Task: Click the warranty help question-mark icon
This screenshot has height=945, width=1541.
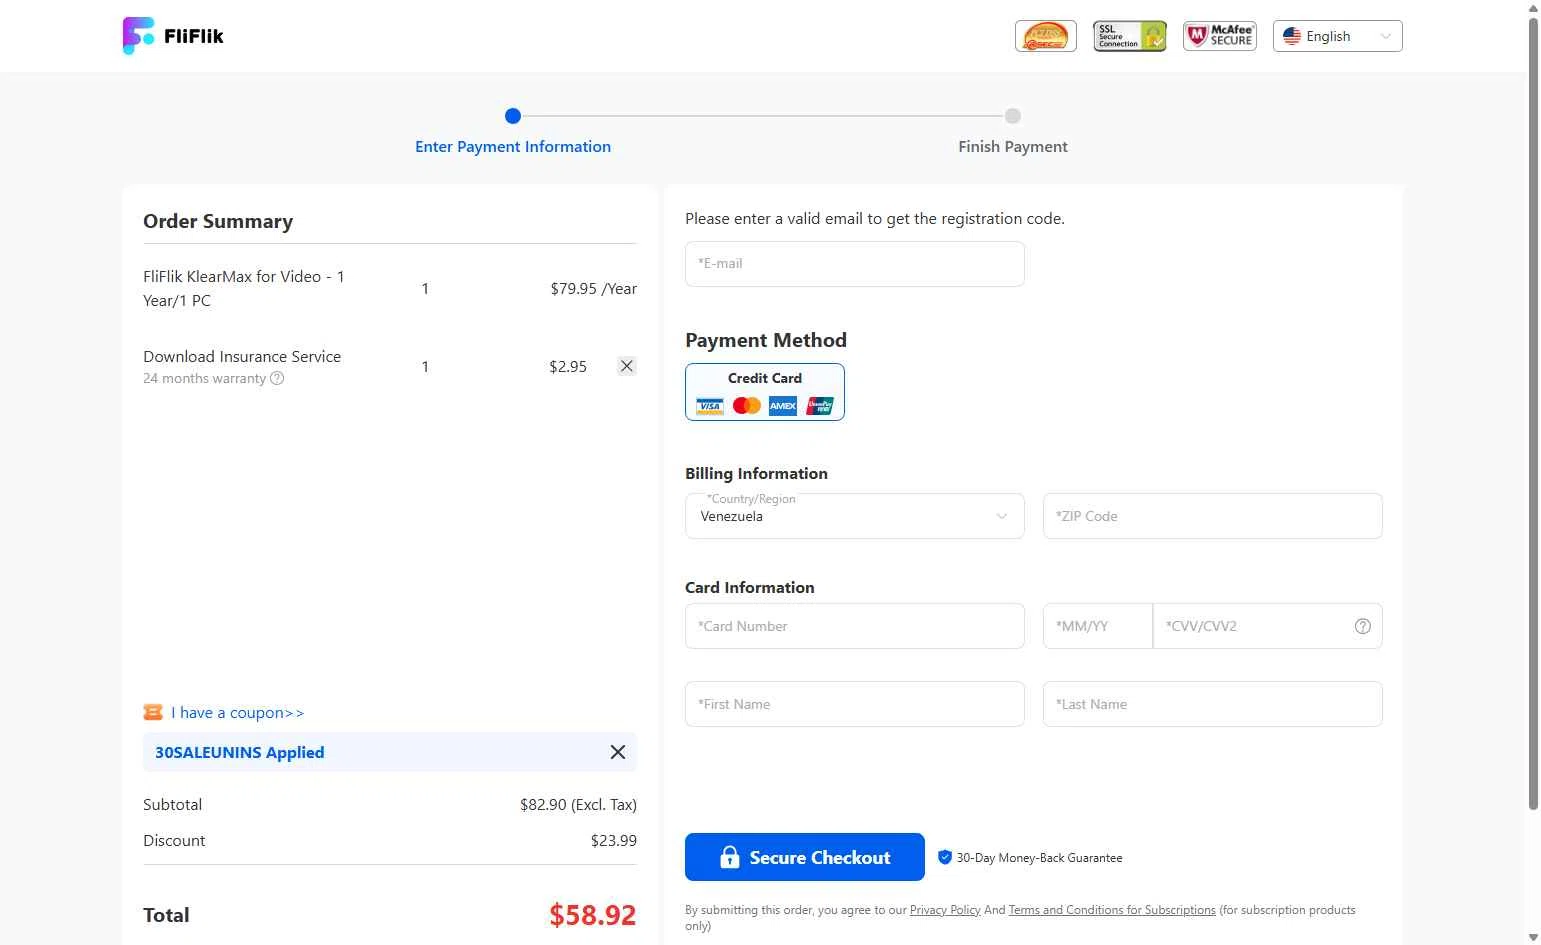Action: [x=277, y=378]
